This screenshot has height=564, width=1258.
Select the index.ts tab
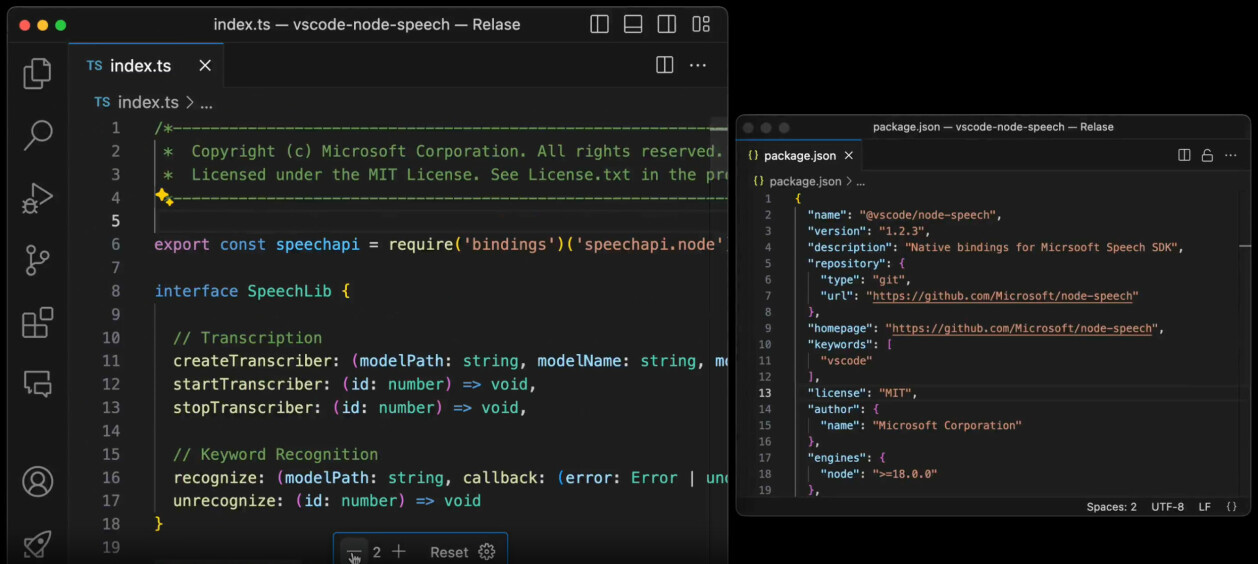146,66
